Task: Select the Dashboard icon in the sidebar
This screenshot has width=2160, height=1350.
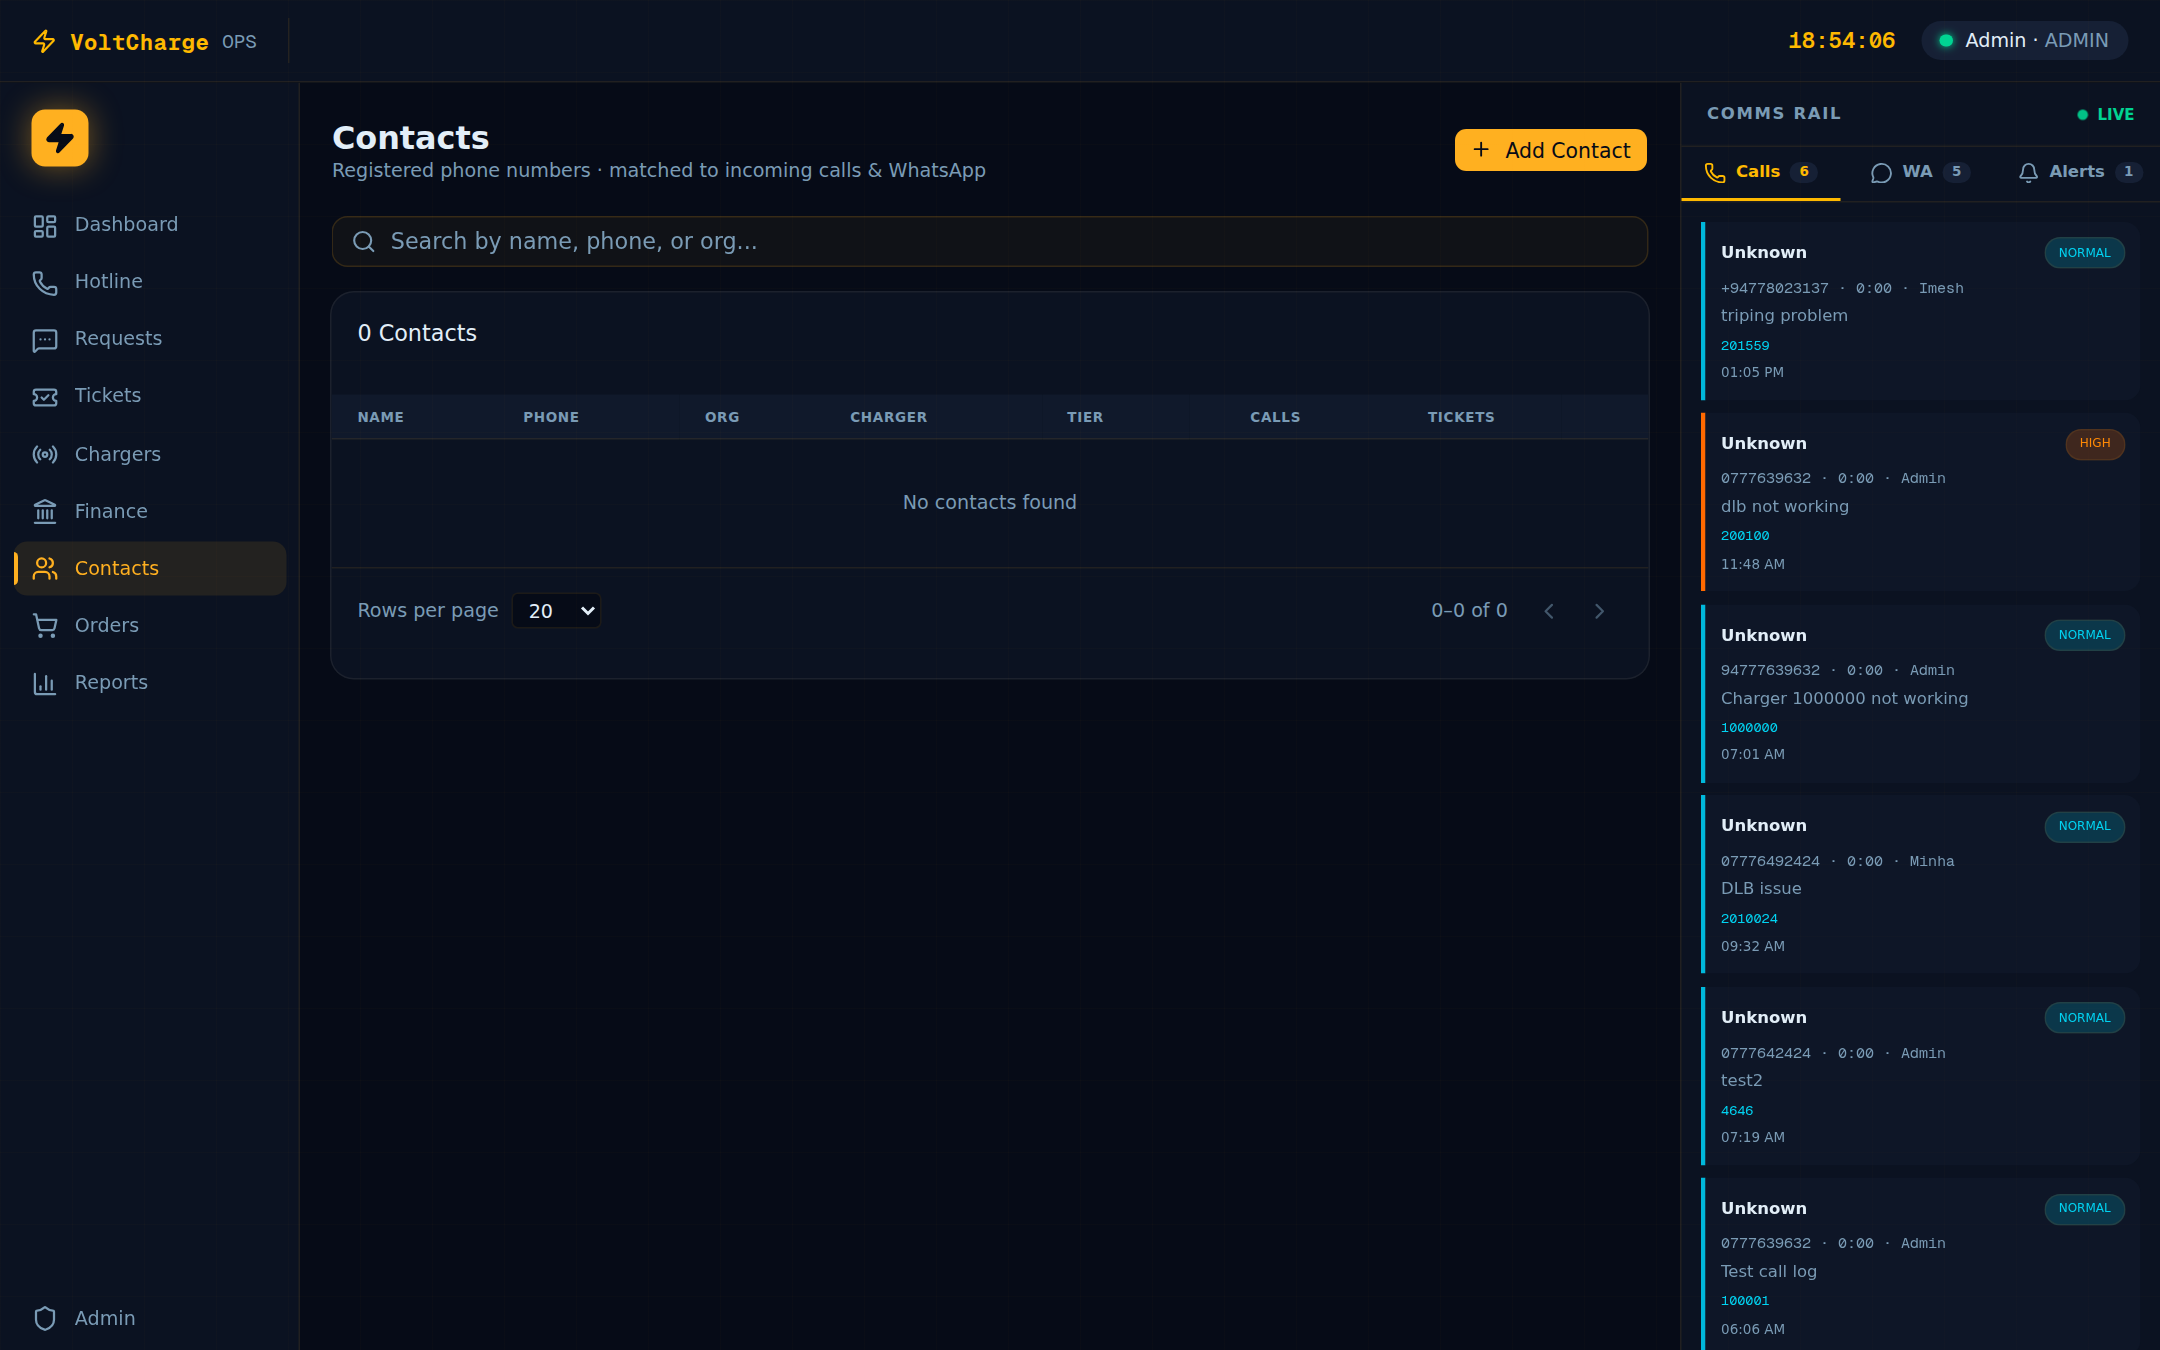Action: pos(44,225)
